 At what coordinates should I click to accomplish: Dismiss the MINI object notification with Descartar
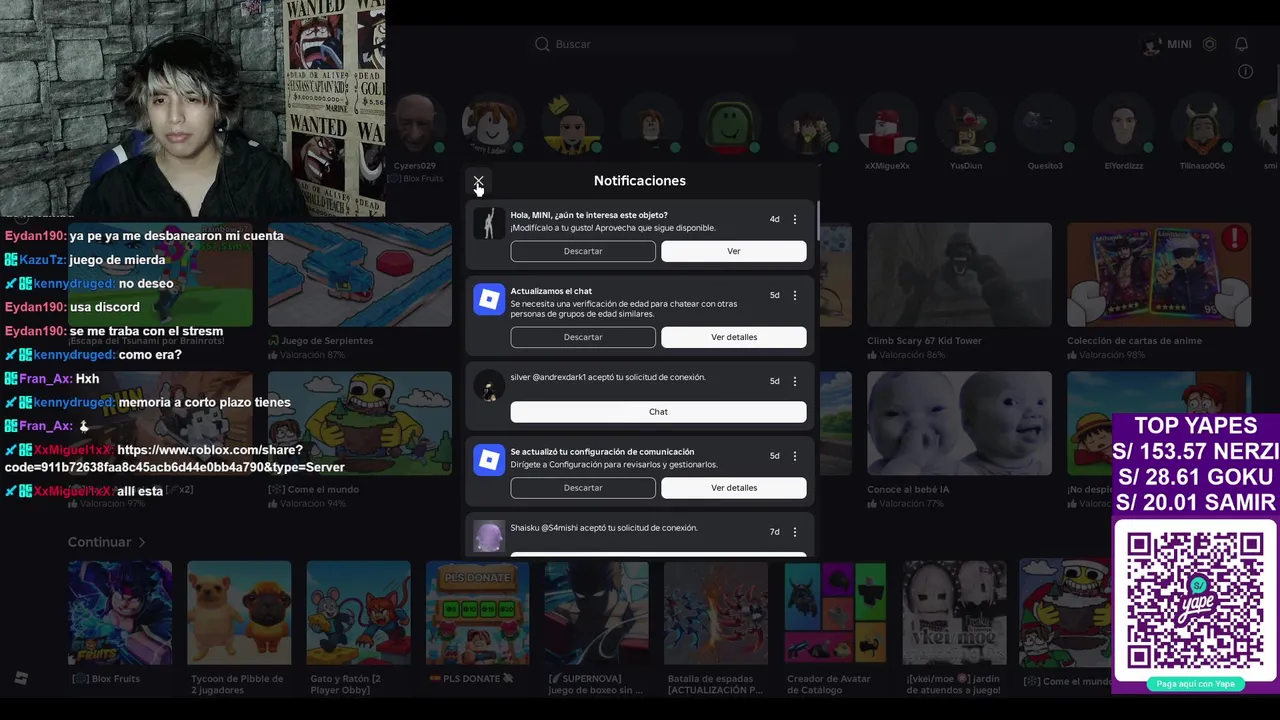click(583, 251)
